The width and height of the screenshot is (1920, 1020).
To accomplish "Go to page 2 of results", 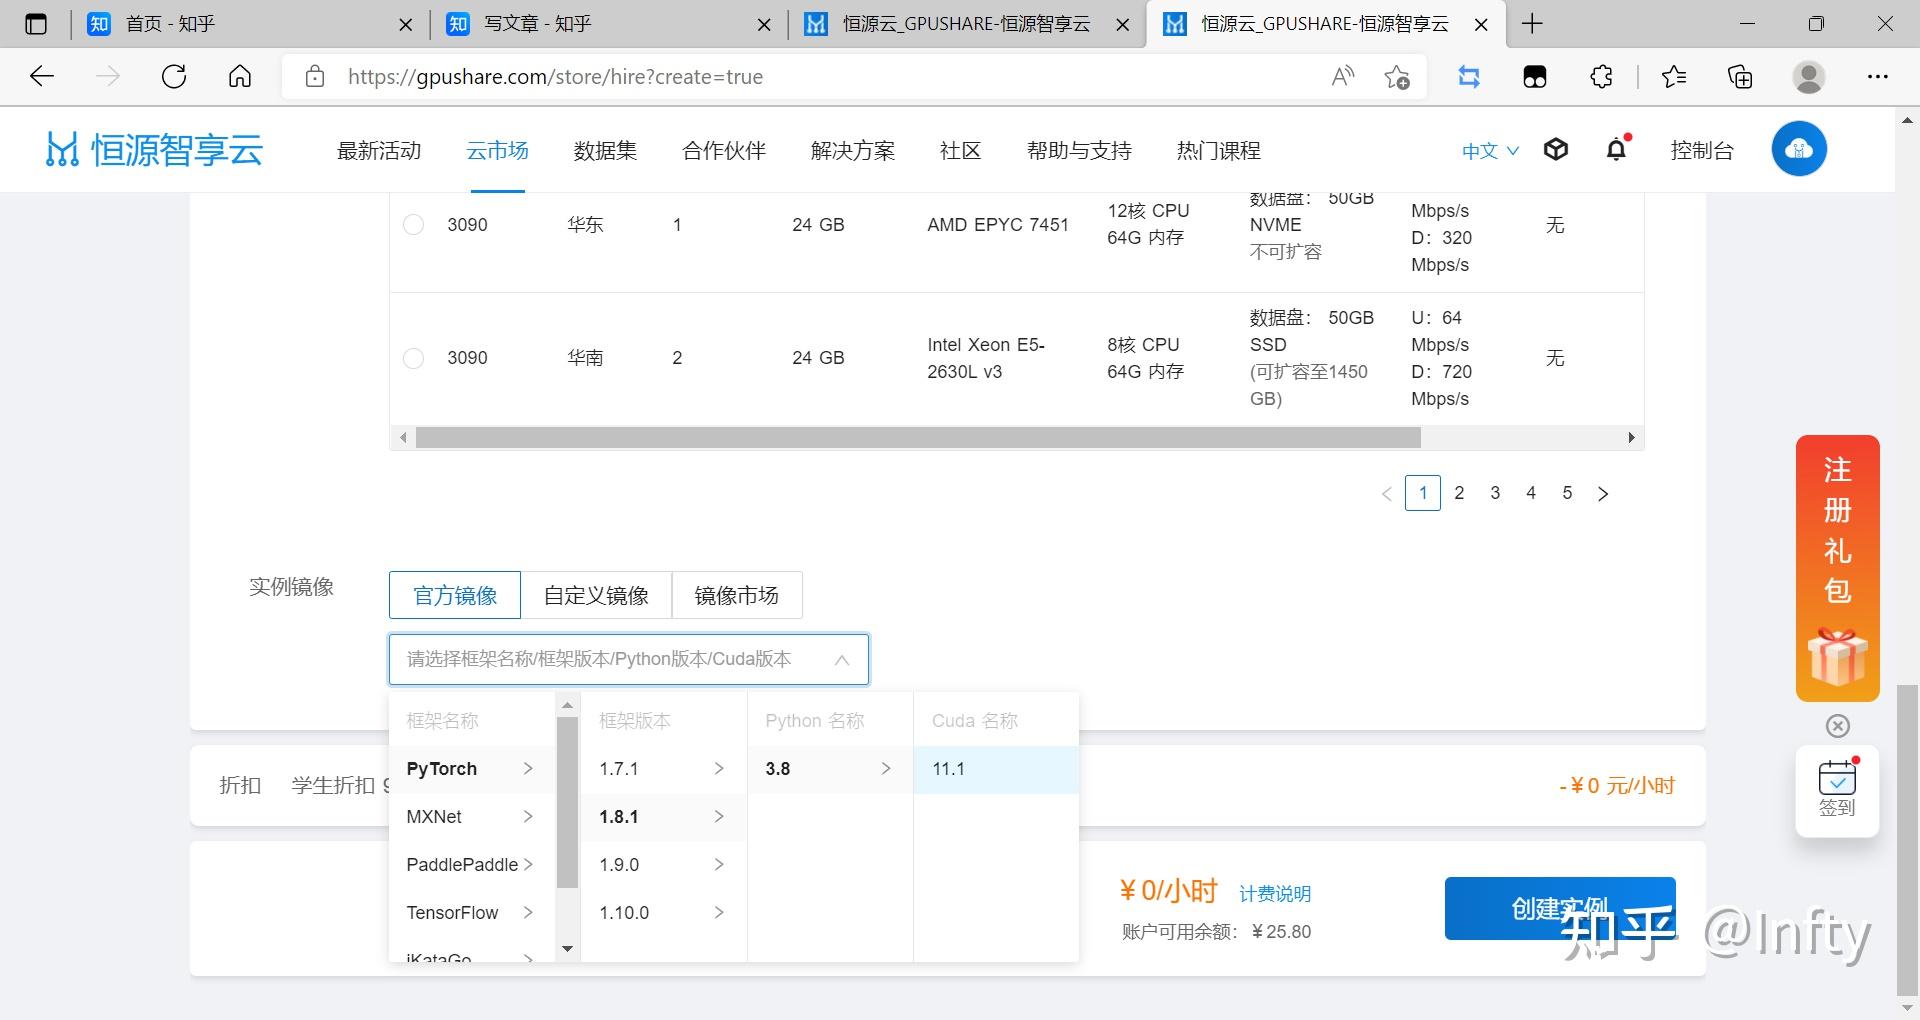I will pyautogui.click(x=1459, y=493).
